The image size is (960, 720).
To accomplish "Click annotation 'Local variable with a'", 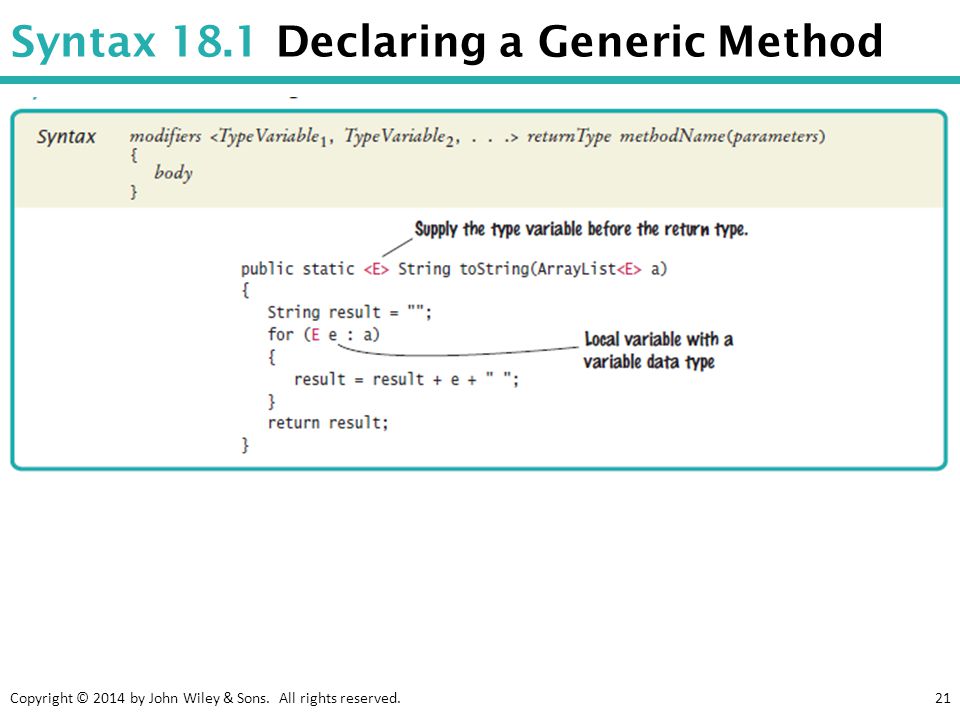I will coord(659,339).
